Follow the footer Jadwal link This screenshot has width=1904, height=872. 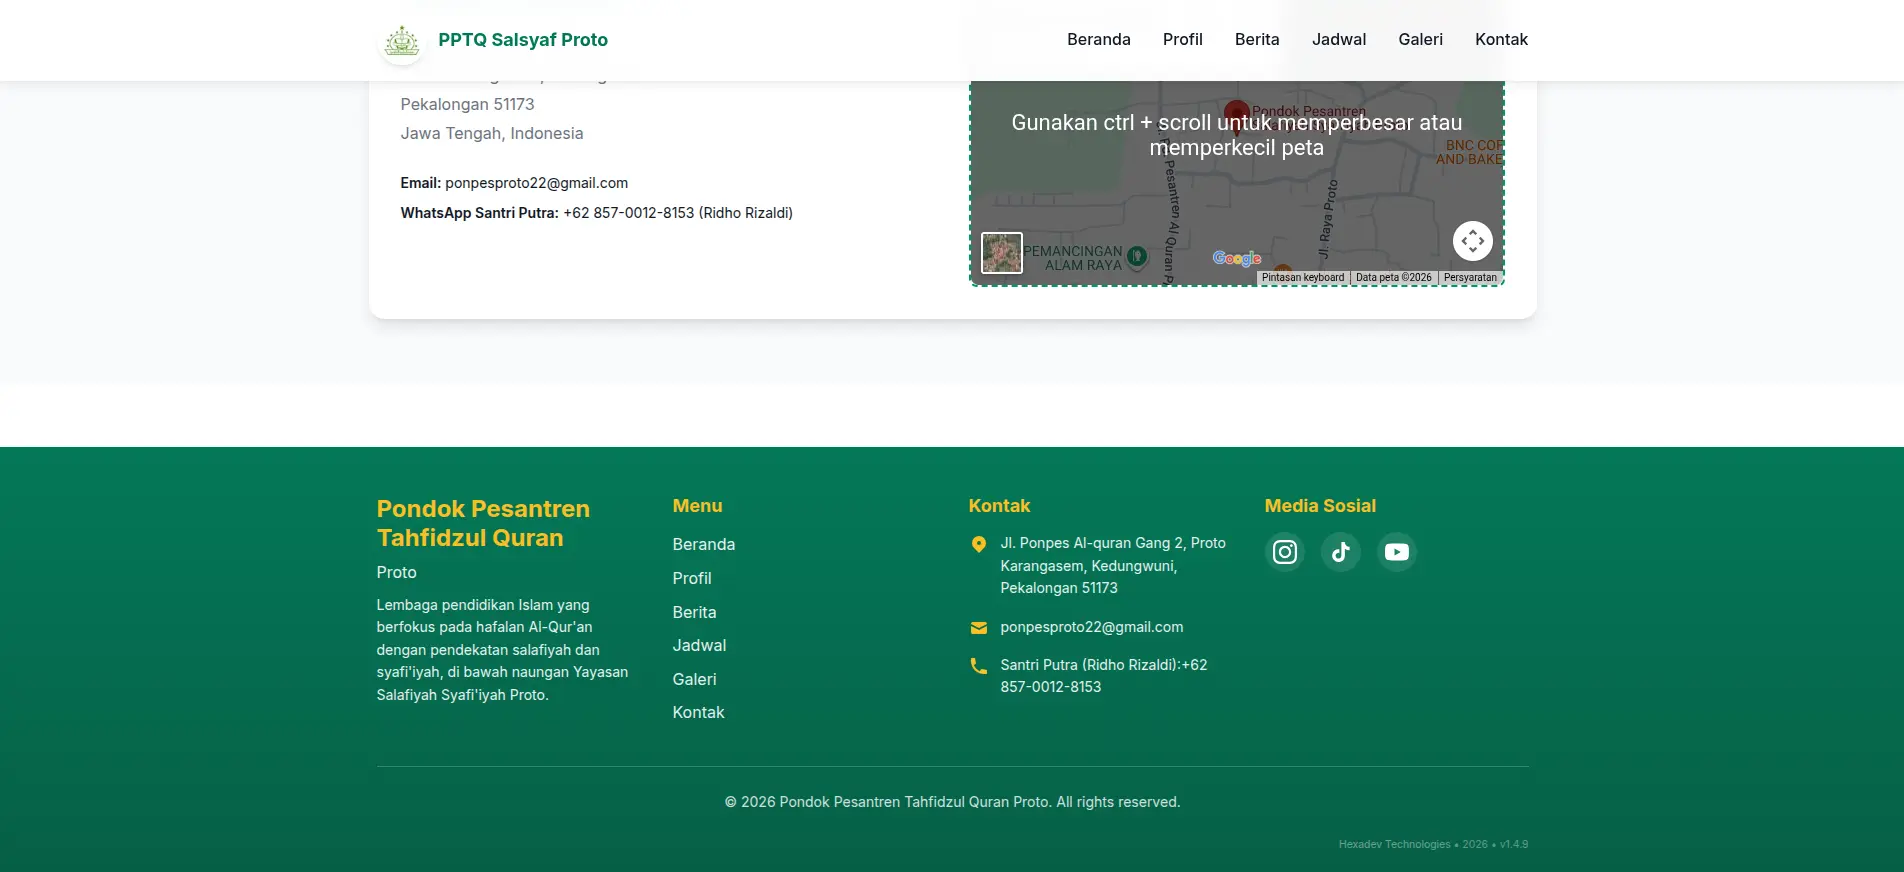coord(700,646)
